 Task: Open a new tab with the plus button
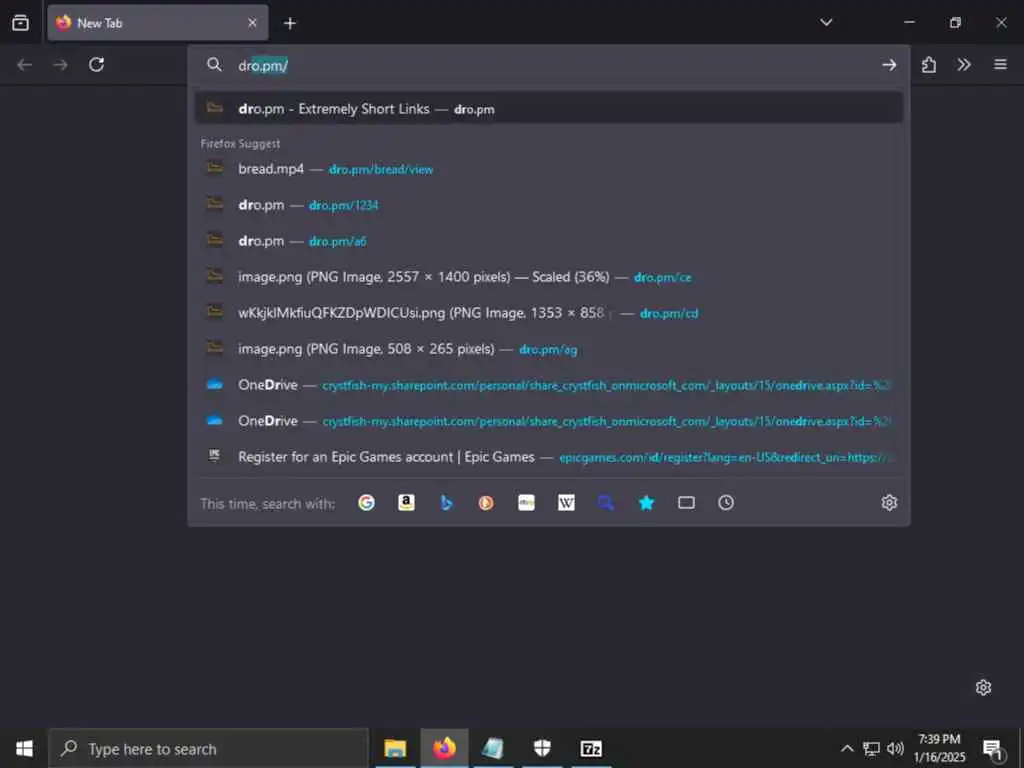290,24
